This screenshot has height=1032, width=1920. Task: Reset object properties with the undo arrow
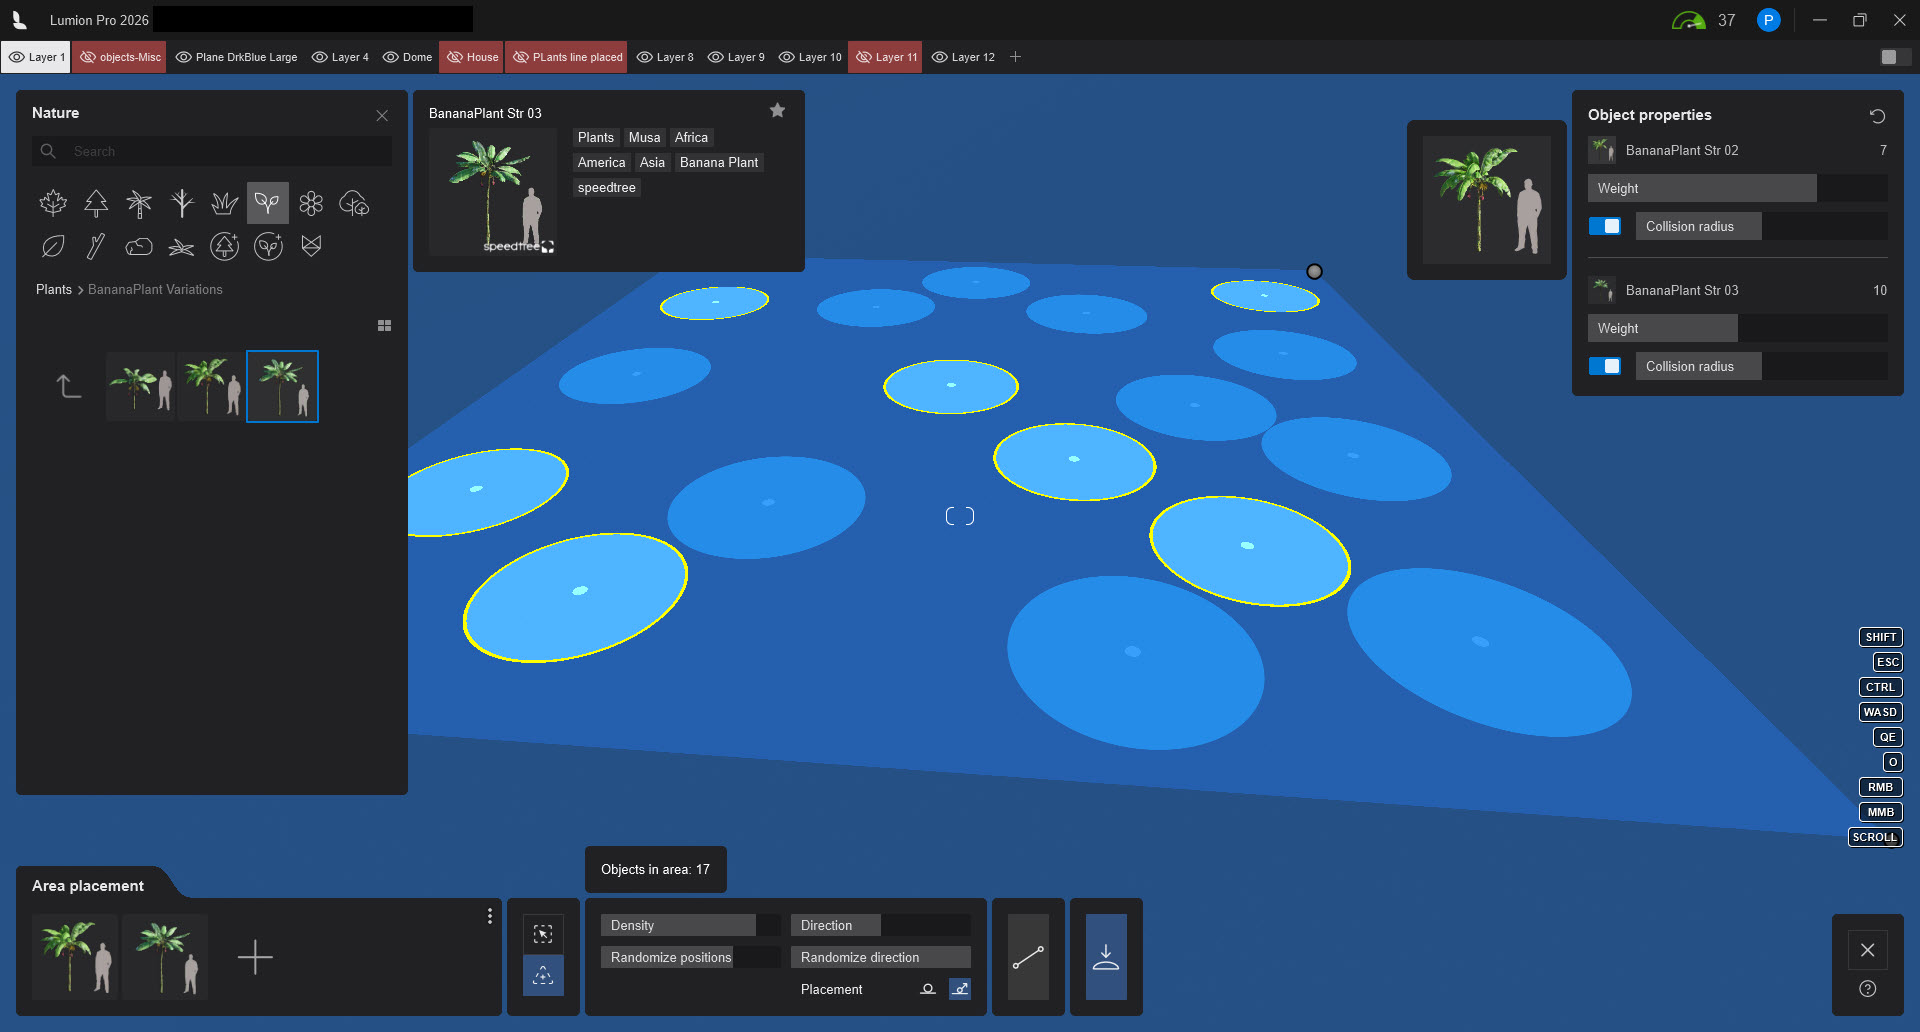(1877, 116)
